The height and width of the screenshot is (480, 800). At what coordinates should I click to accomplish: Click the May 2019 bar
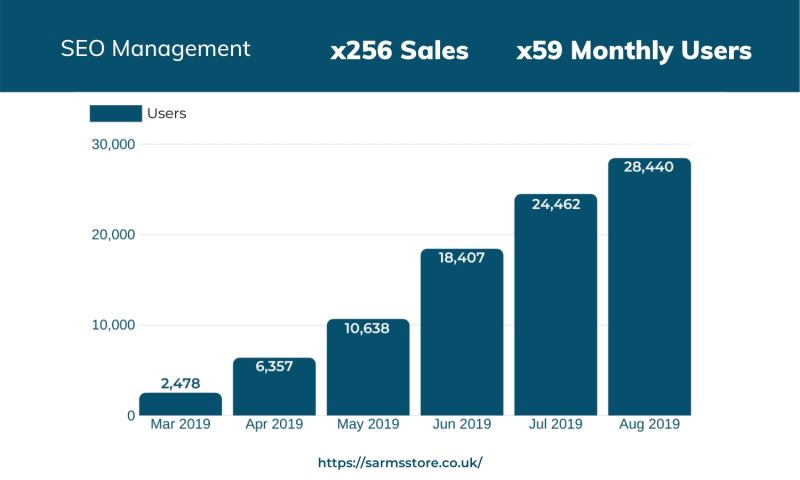tap(368, 370)
